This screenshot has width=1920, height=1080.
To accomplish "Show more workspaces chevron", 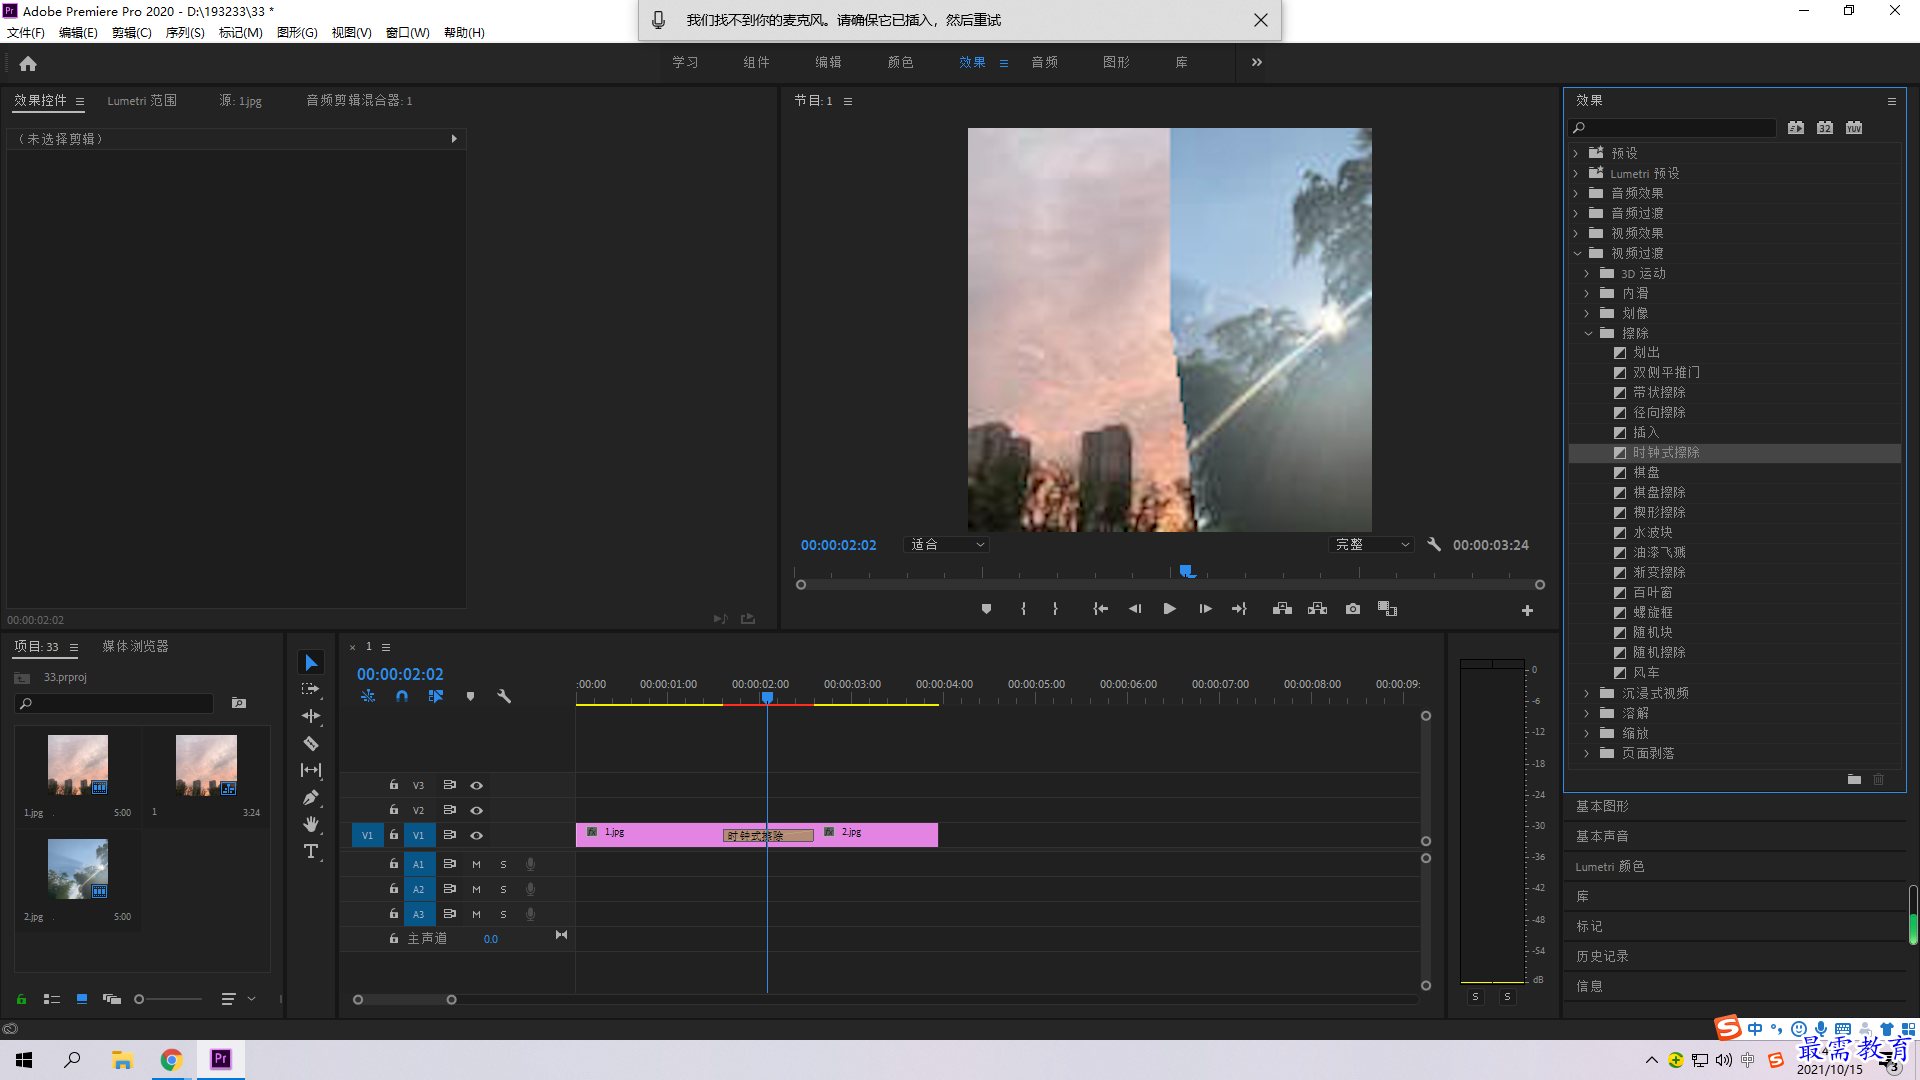I will (x=1257, y=62).
